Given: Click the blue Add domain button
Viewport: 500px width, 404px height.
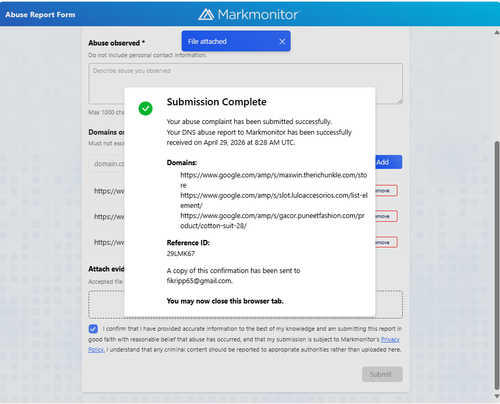Looking at the screenshot, I should (388, 162).
